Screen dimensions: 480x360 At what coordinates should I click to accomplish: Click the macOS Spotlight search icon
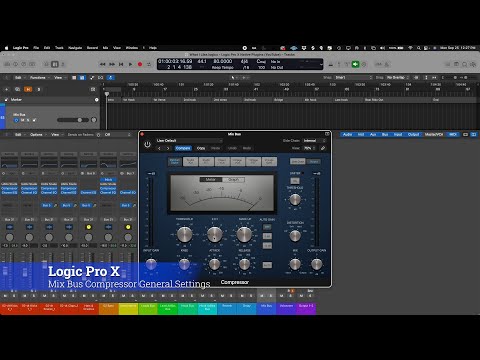[419, 48]
